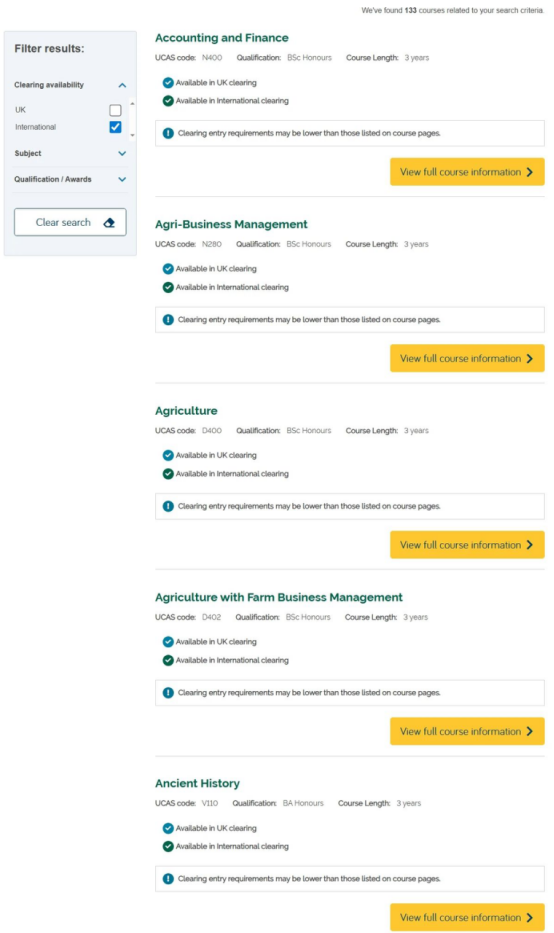The height and width of the screenshot is (933, 554).
Task: Click the info icon in Ancient History notice
Action: 168,879
